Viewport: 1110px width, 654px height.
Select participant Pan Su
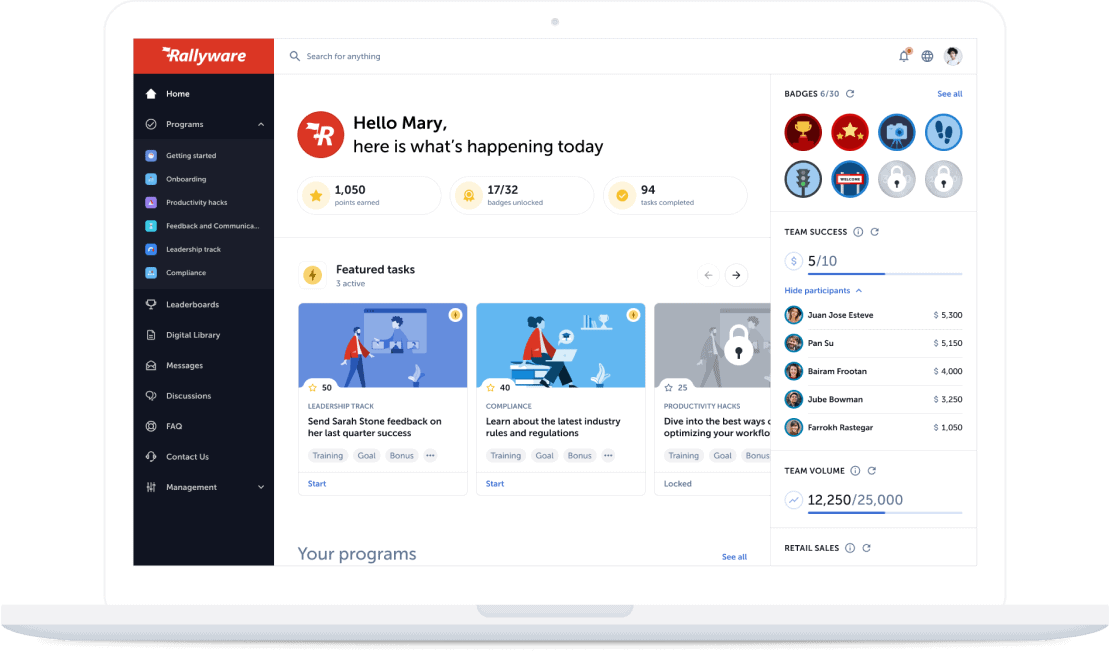[x=874, y=343]
